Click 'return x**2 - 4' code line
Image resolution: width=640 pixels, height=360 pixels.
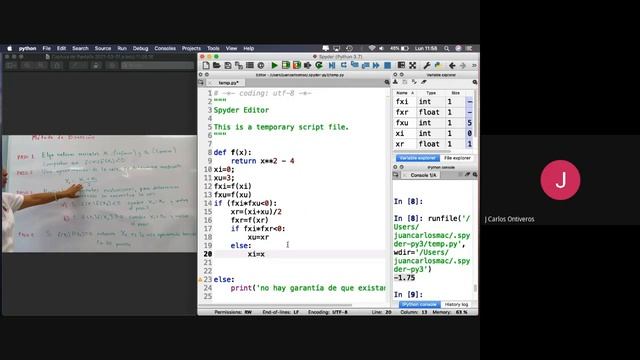click(x=262, y=161)
